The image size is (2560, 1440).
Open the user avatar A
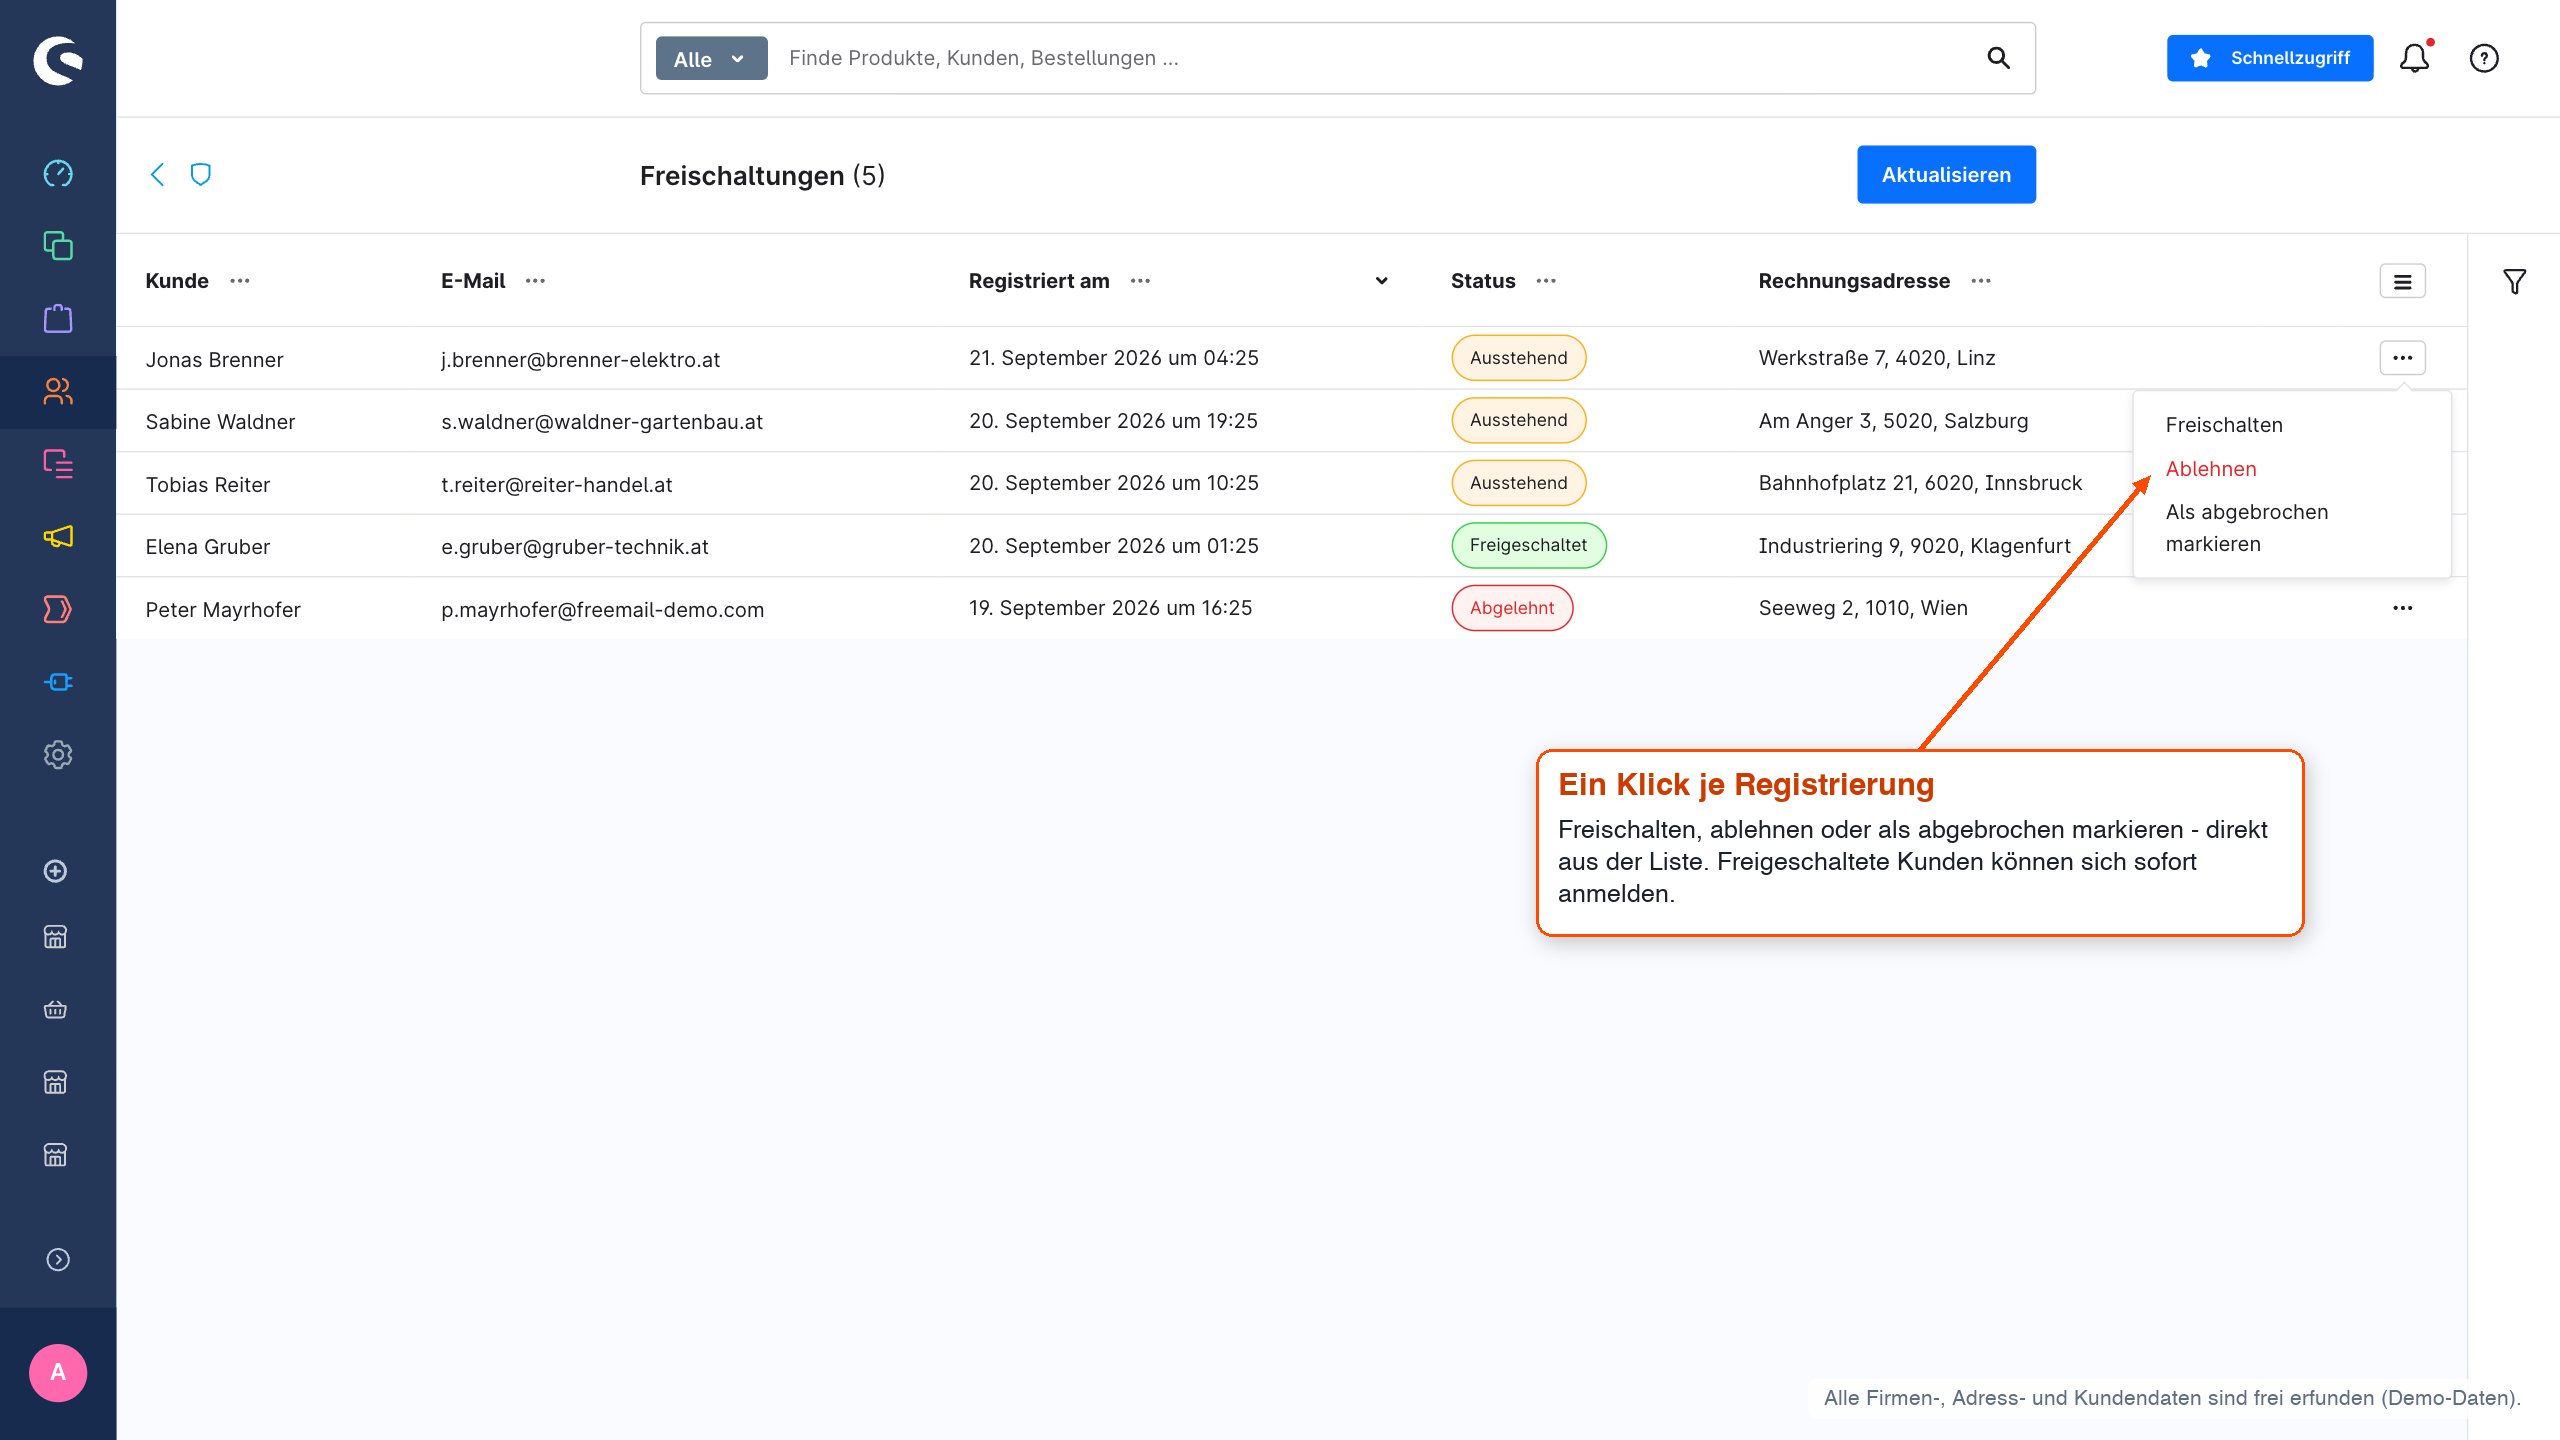point(58,1372)
